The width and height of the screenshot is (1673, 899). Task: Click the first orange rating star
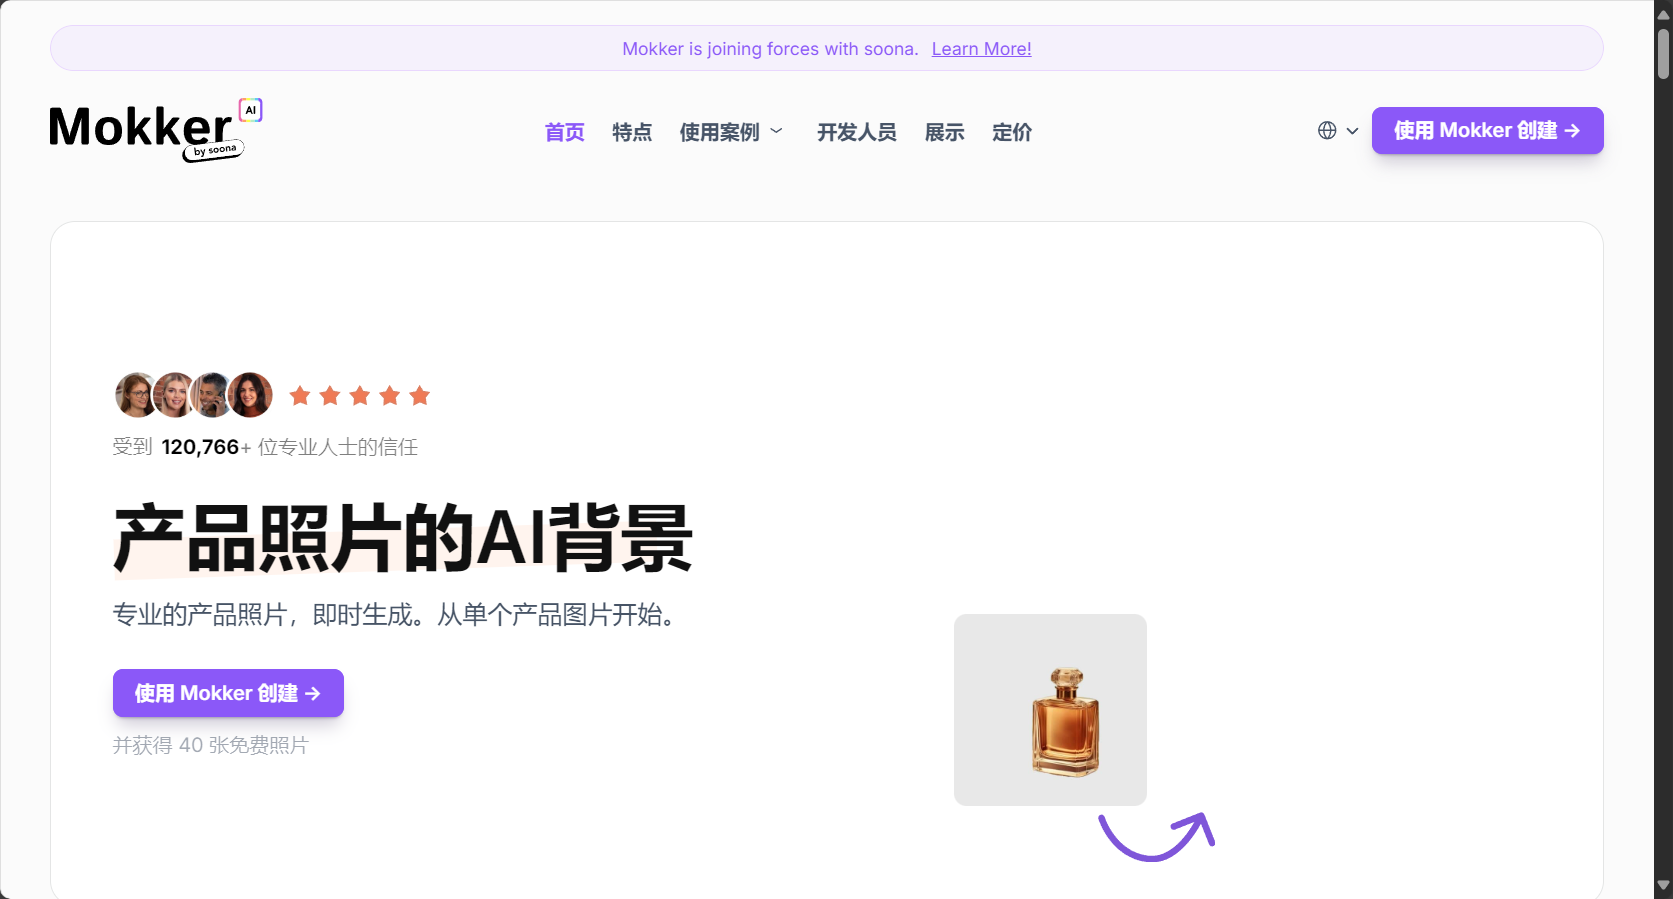[300, 395]
